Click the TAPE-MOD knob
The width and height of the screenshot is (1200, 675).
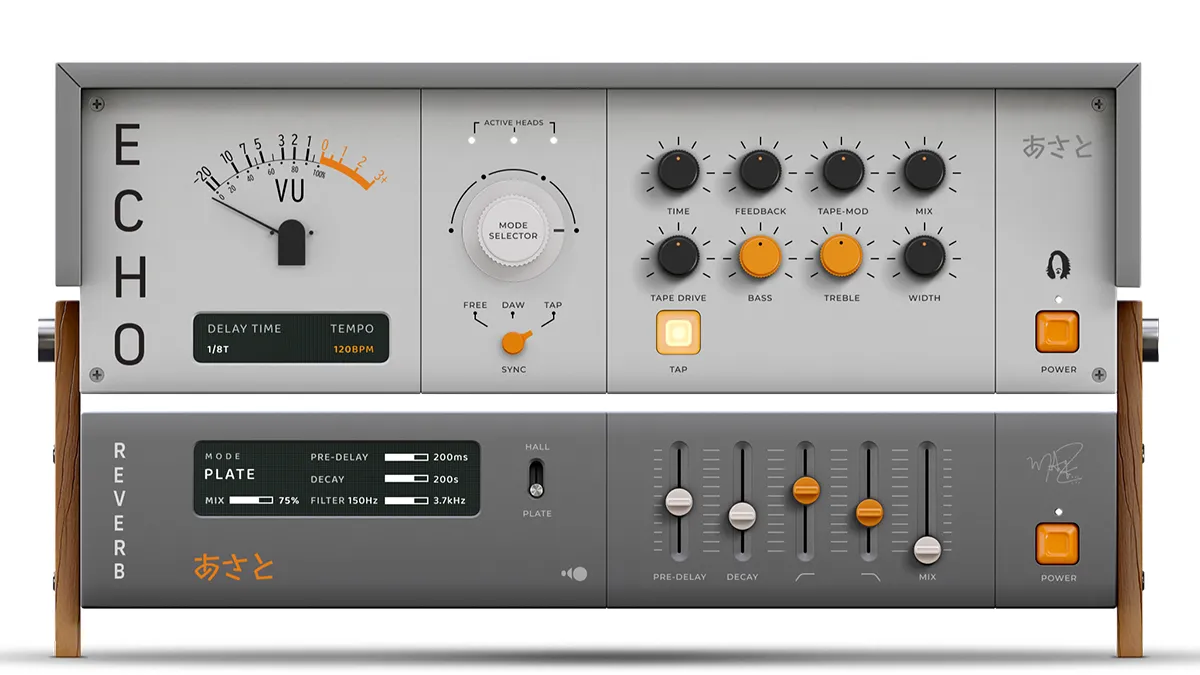843,171
